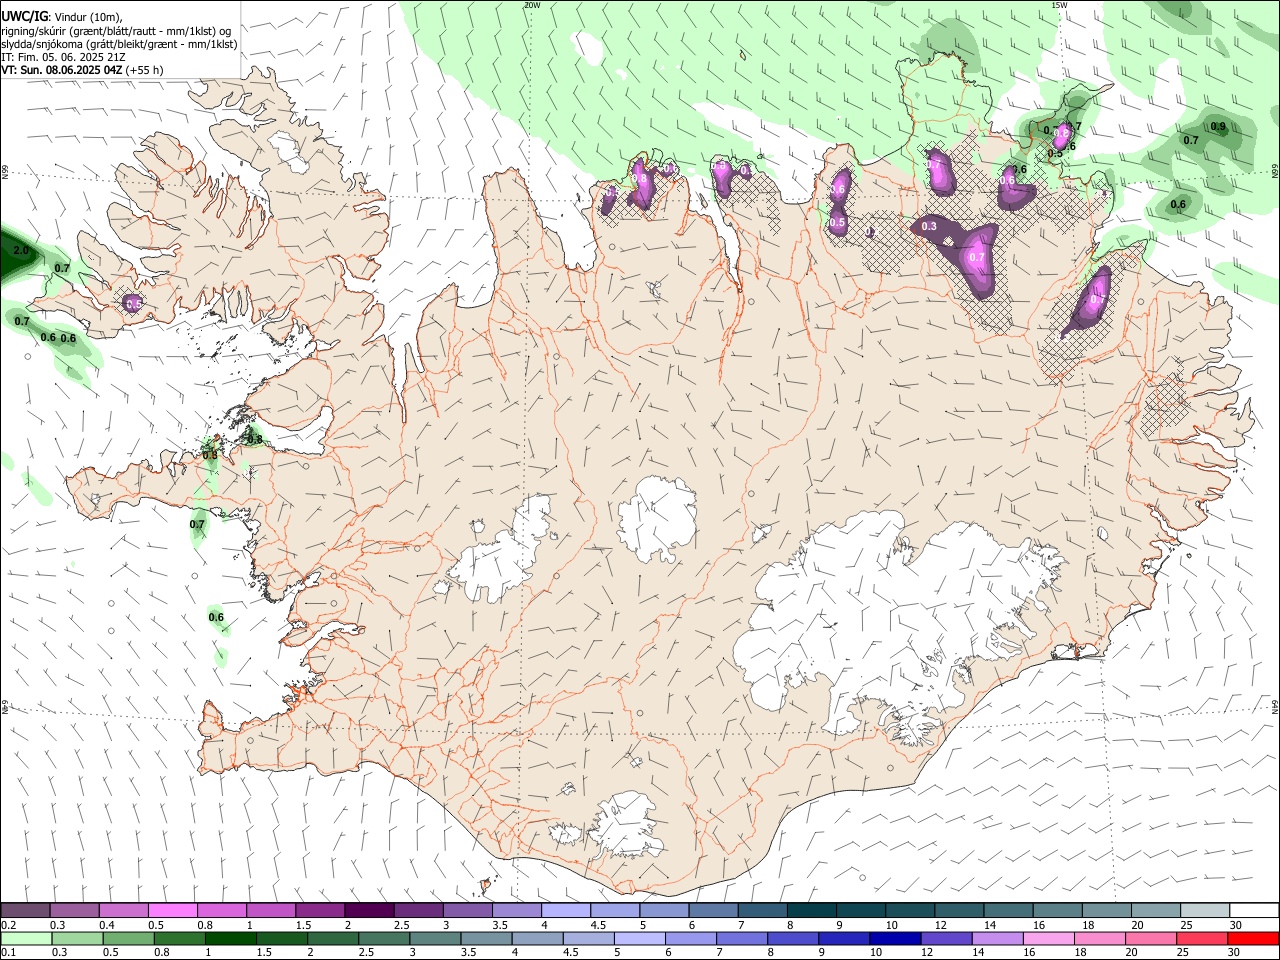Click the 'UWC/IG: Vindur (10m),' title text

tap(62, 16)
